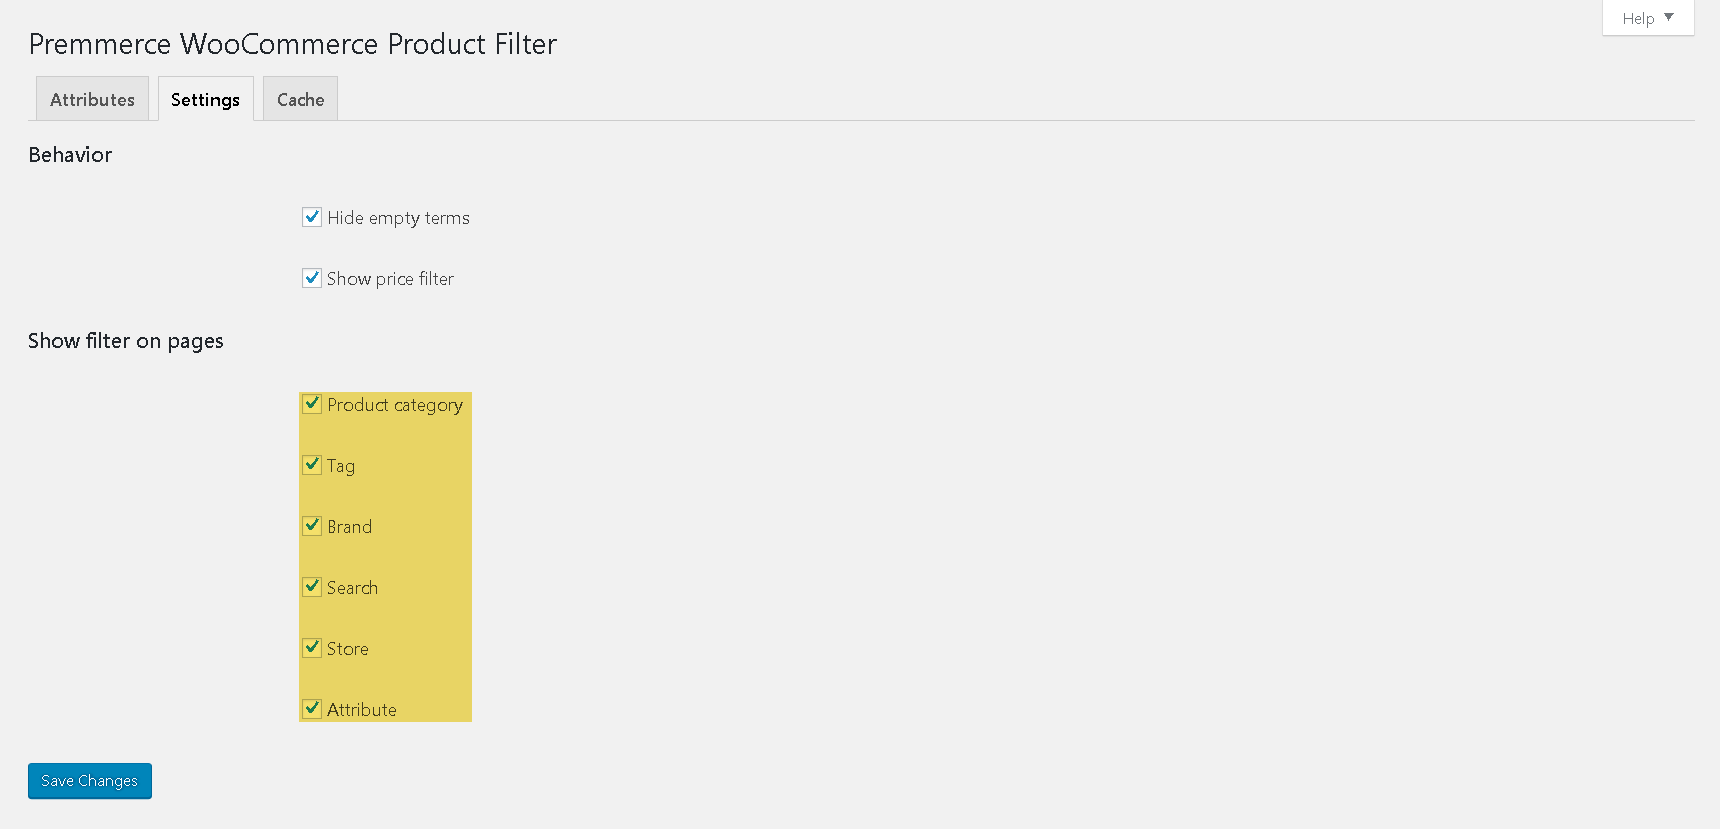
Task: Click the Save Changes button
Action: [x=90, y=781]
